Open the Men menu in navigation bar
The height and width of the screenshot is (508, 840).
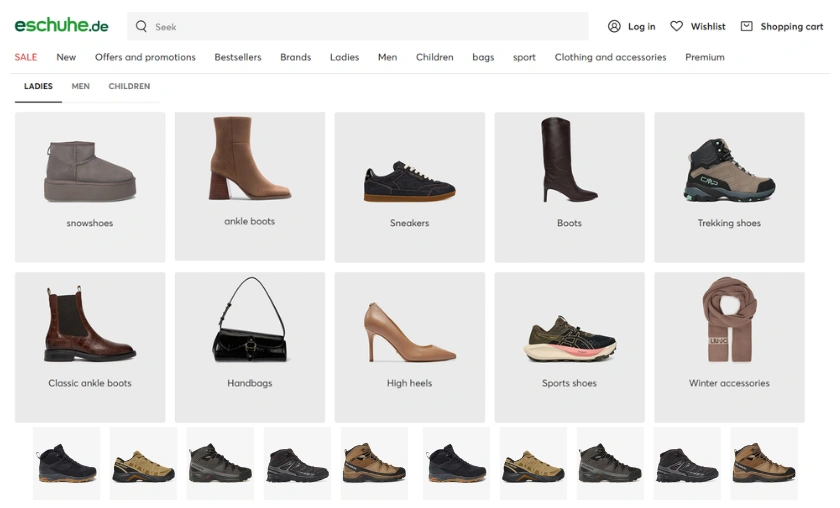tap(387, 57)
